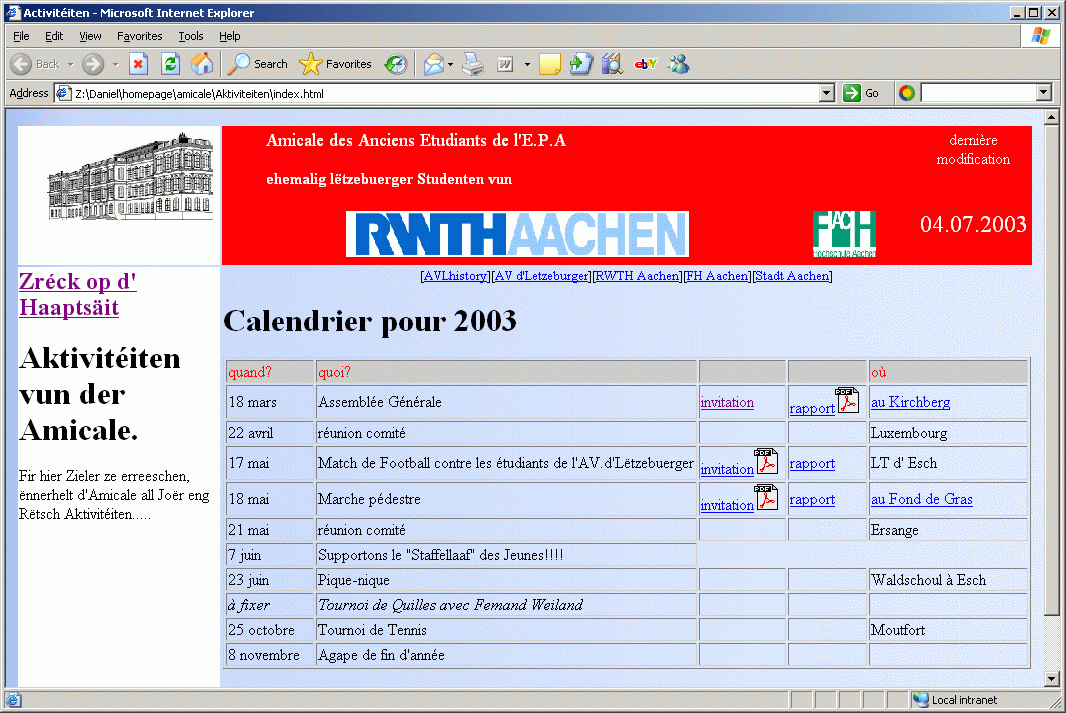This screenshot has width=1066, height=713.
Task: Open the Favorites menu in the menu bar
Action: pos(139,36)
